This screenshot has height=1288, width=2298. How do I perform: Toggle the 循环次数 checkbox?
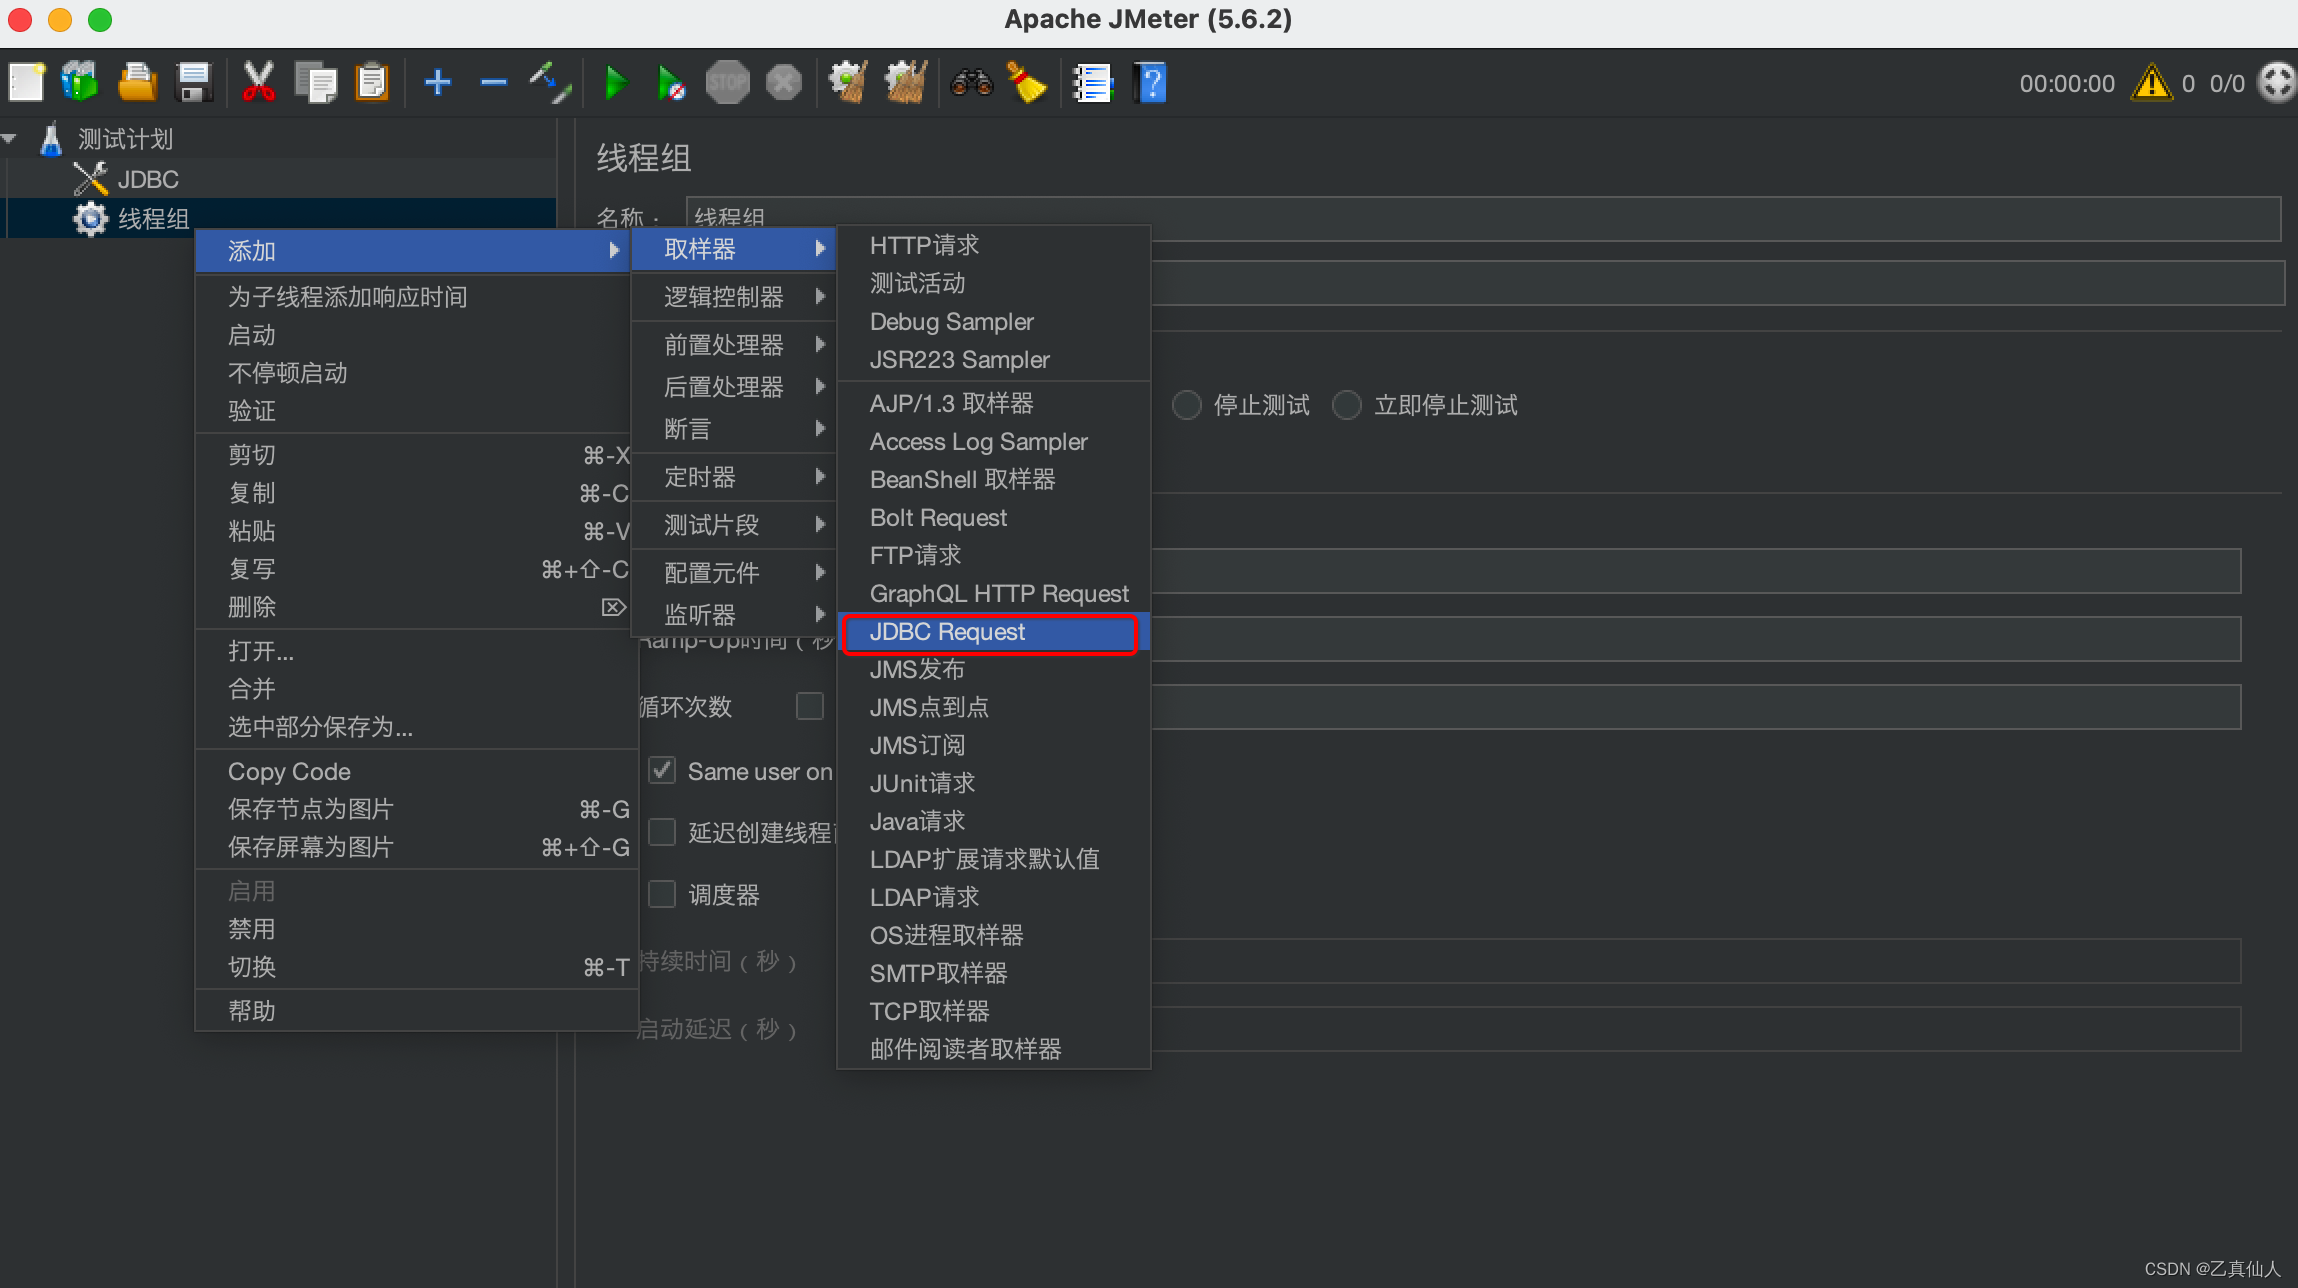coord(810,706)
